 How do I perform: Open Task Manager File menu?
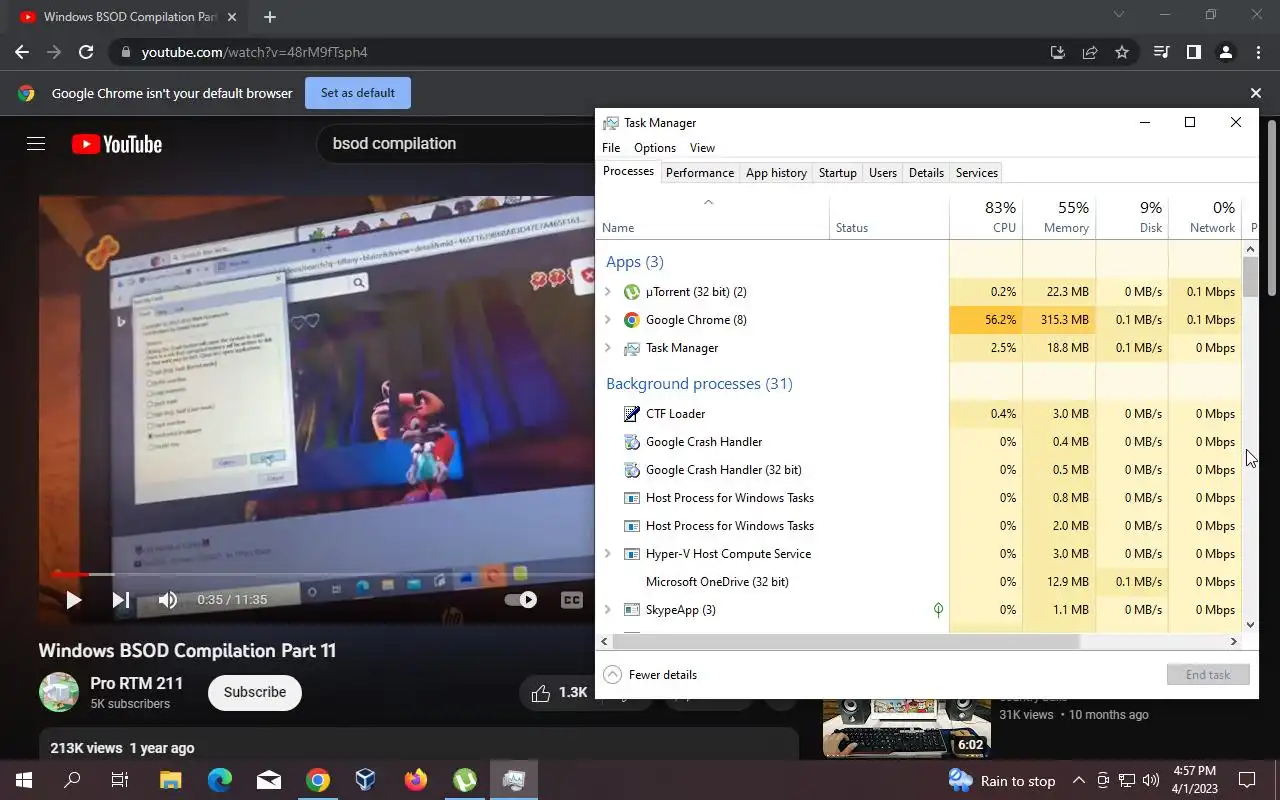pyautogui.click(x=611, y=148)
